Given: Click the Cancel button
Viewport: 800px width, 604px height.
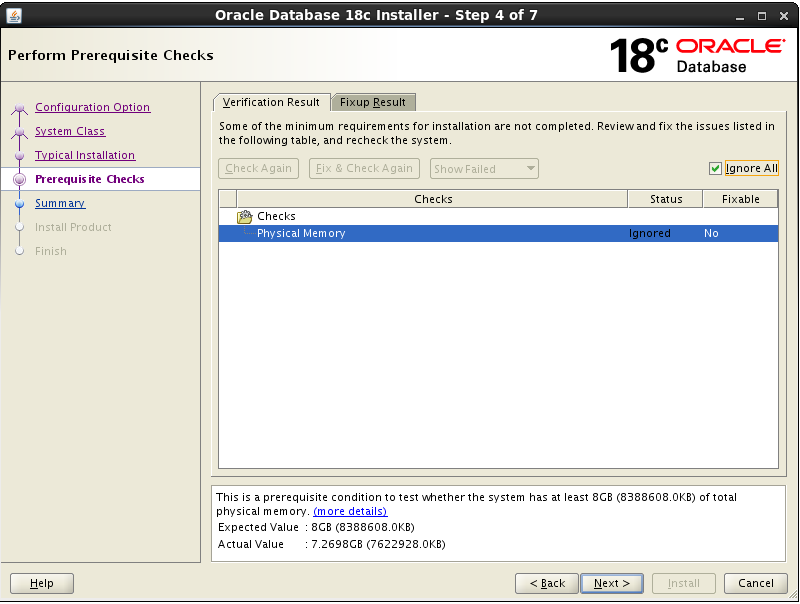Looking at the screenshot, I should [756, 583].
